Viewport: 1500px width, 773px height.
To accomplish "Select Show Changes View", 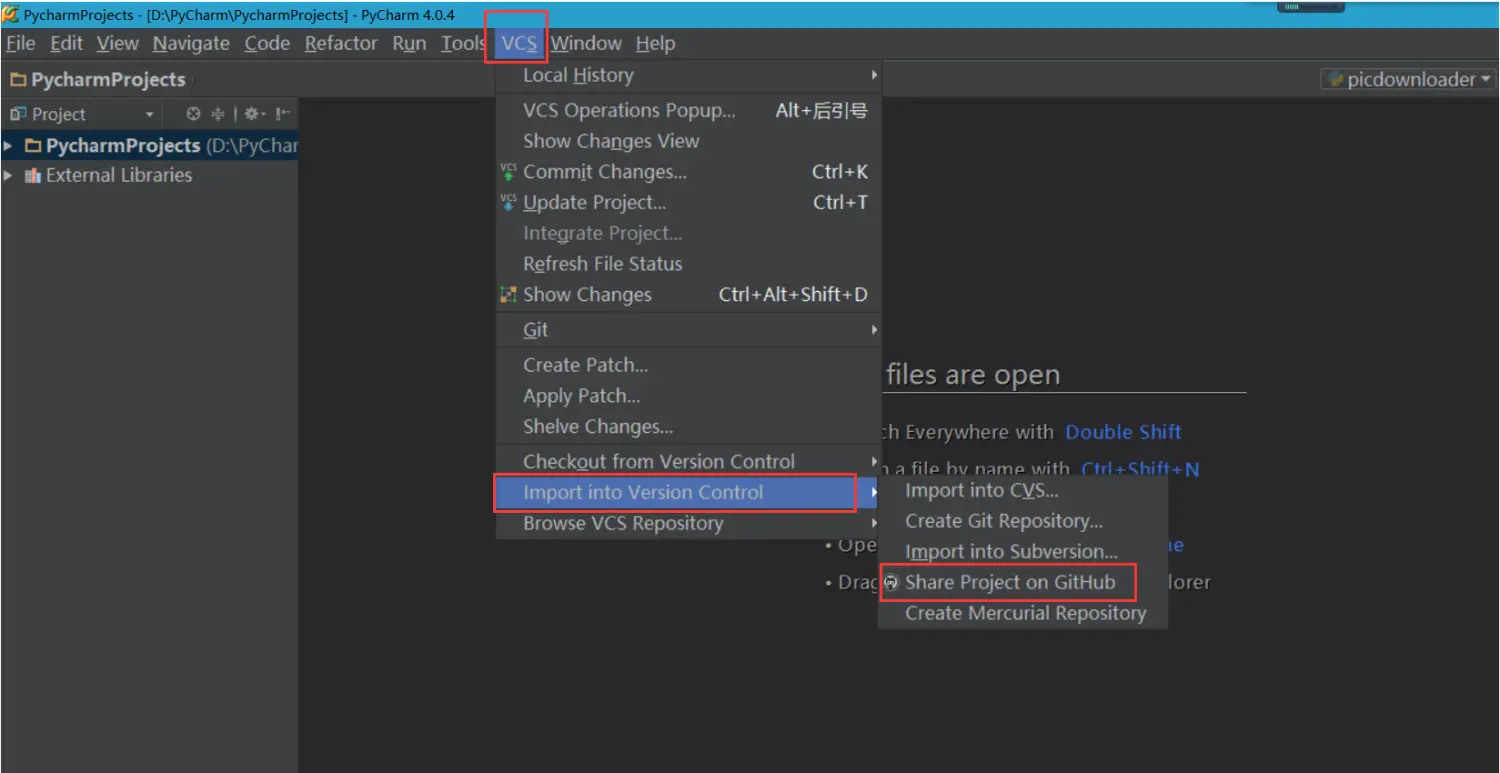I will (688, 141).
